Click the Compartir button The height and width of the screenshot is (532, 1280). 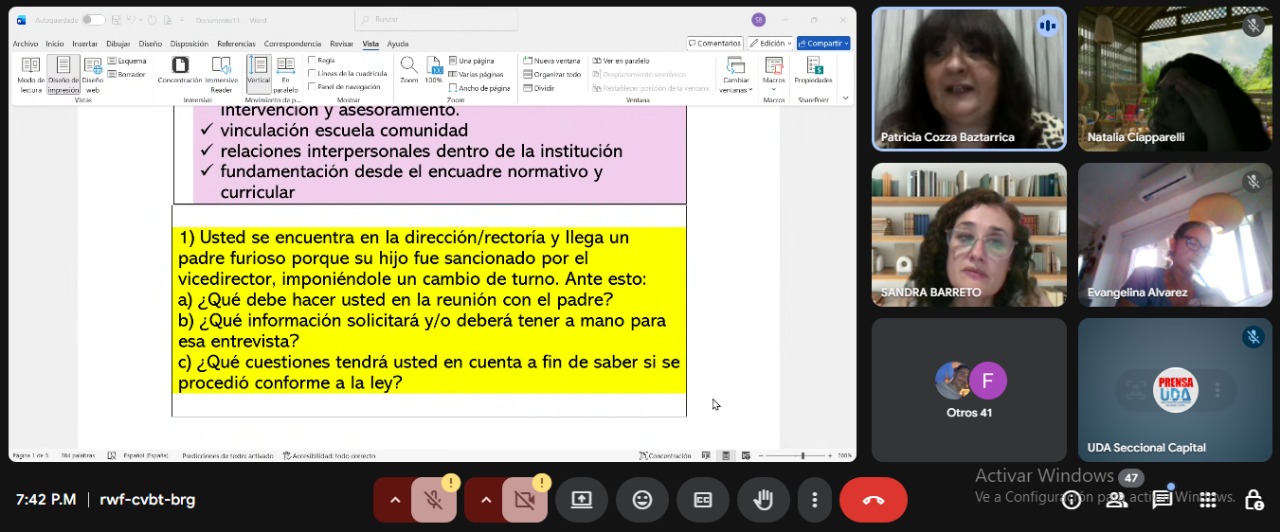pos(823,44)
